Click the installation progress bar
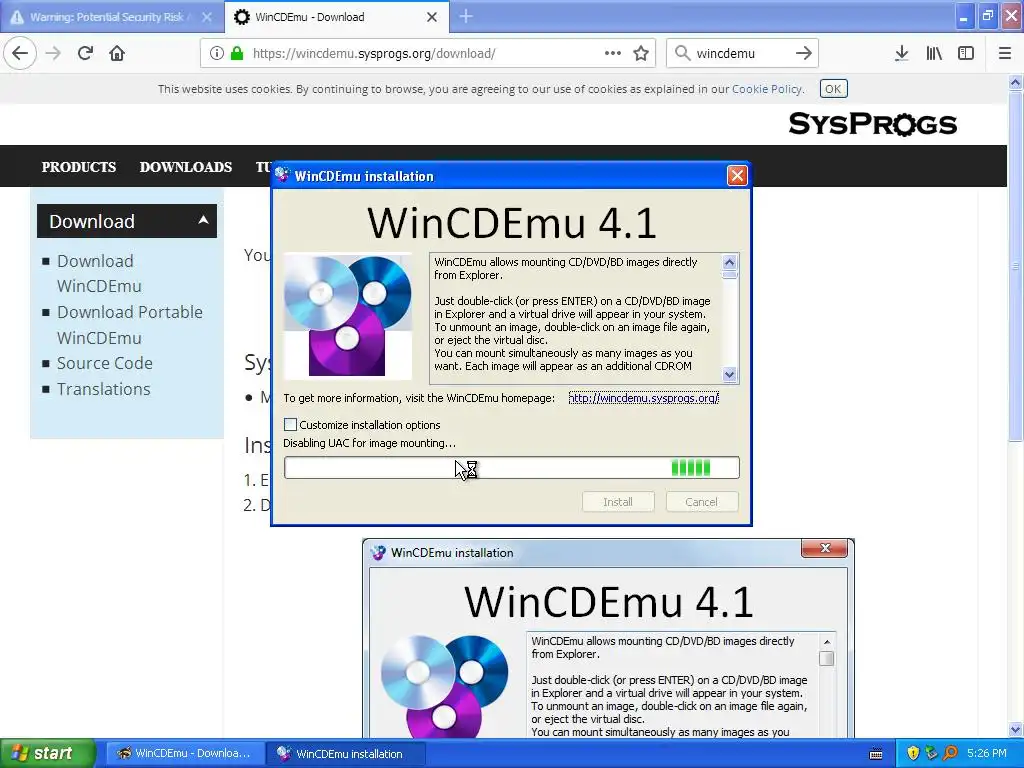 tap(511, 468)
